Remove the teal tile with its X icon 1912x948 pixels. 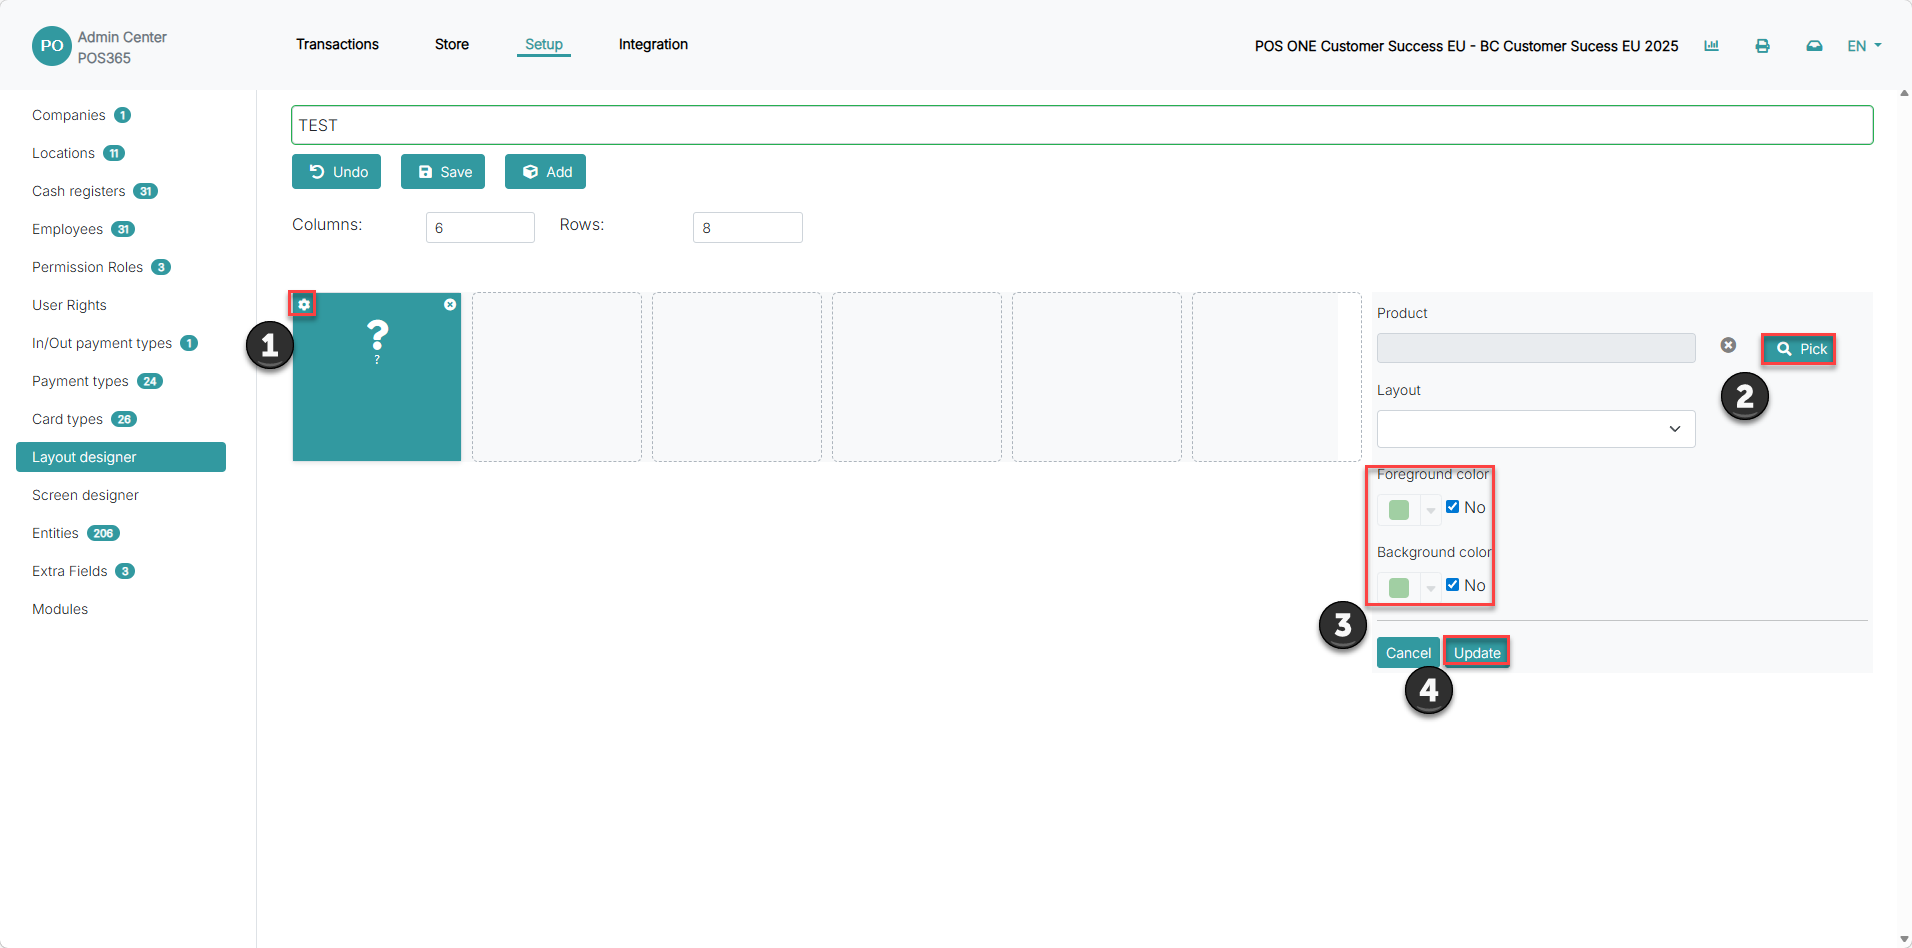[x=450, y=304]
